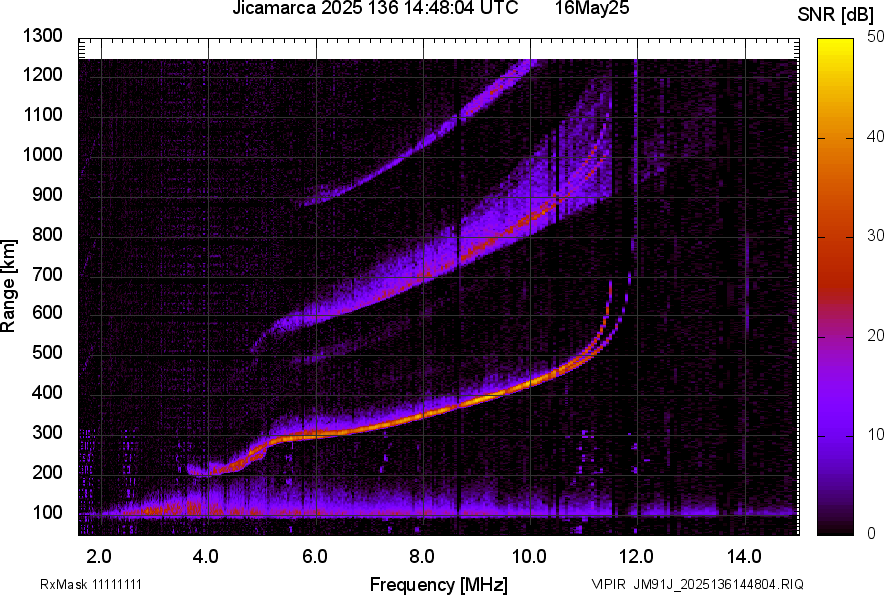This screenshot has height=595, width=884.
Task: Click the title text "Jicamarca 2025 136 14:48:04 UTC"
Action: (x=375, y=8)
